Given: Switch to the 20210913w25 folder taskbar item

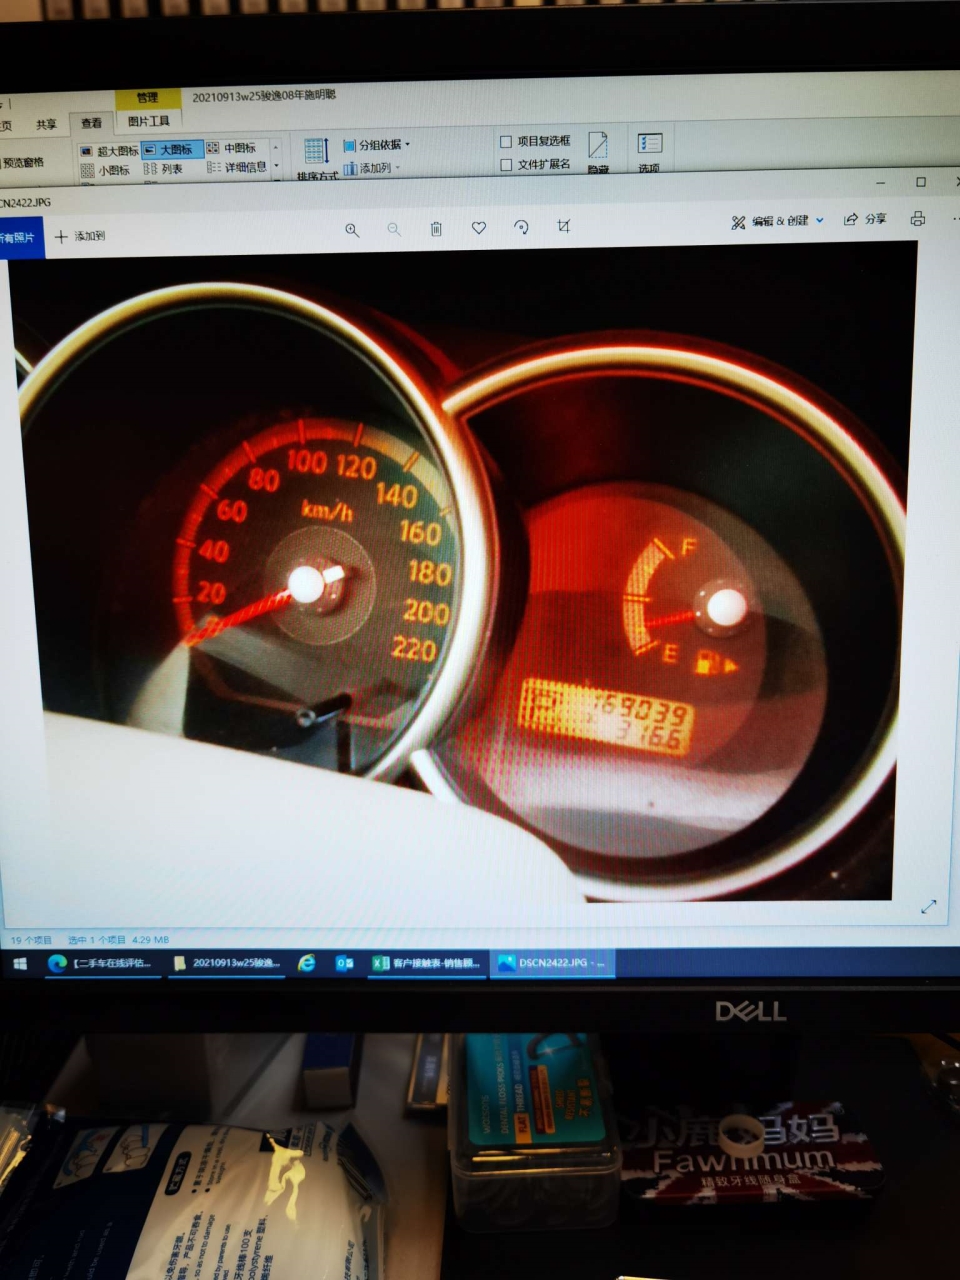Looking at the screenshot, I should pyautogui.click(x=228, y=963).
